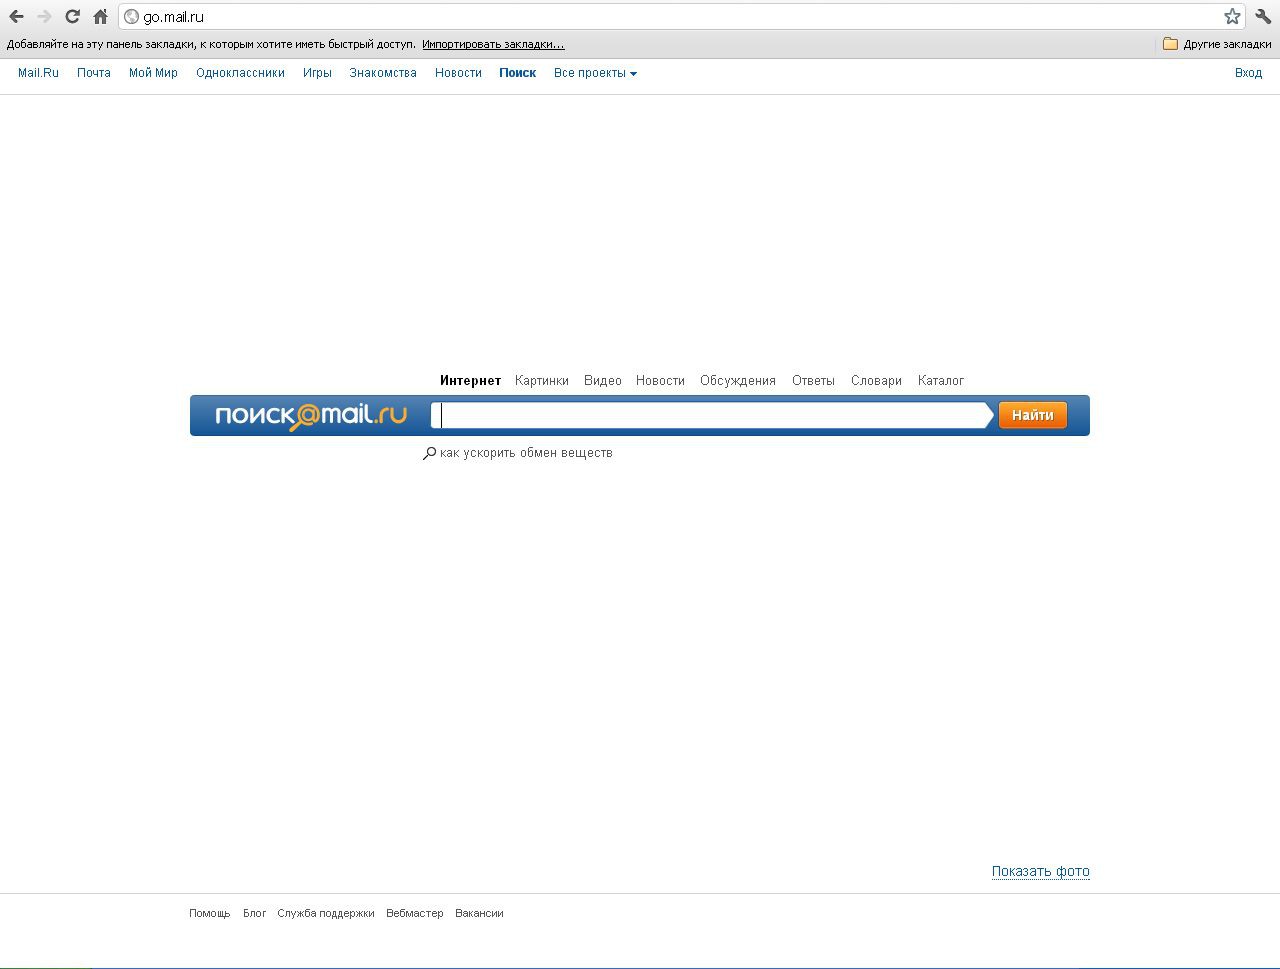Go to the browser home page

coord(100,16)
